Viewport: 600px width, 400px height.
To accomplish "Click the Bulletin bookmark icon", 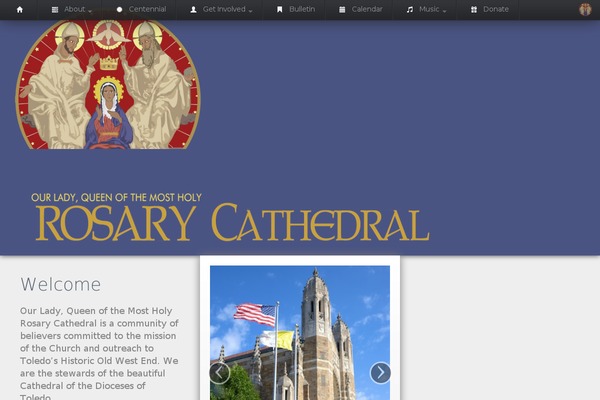I will [280, 10].
